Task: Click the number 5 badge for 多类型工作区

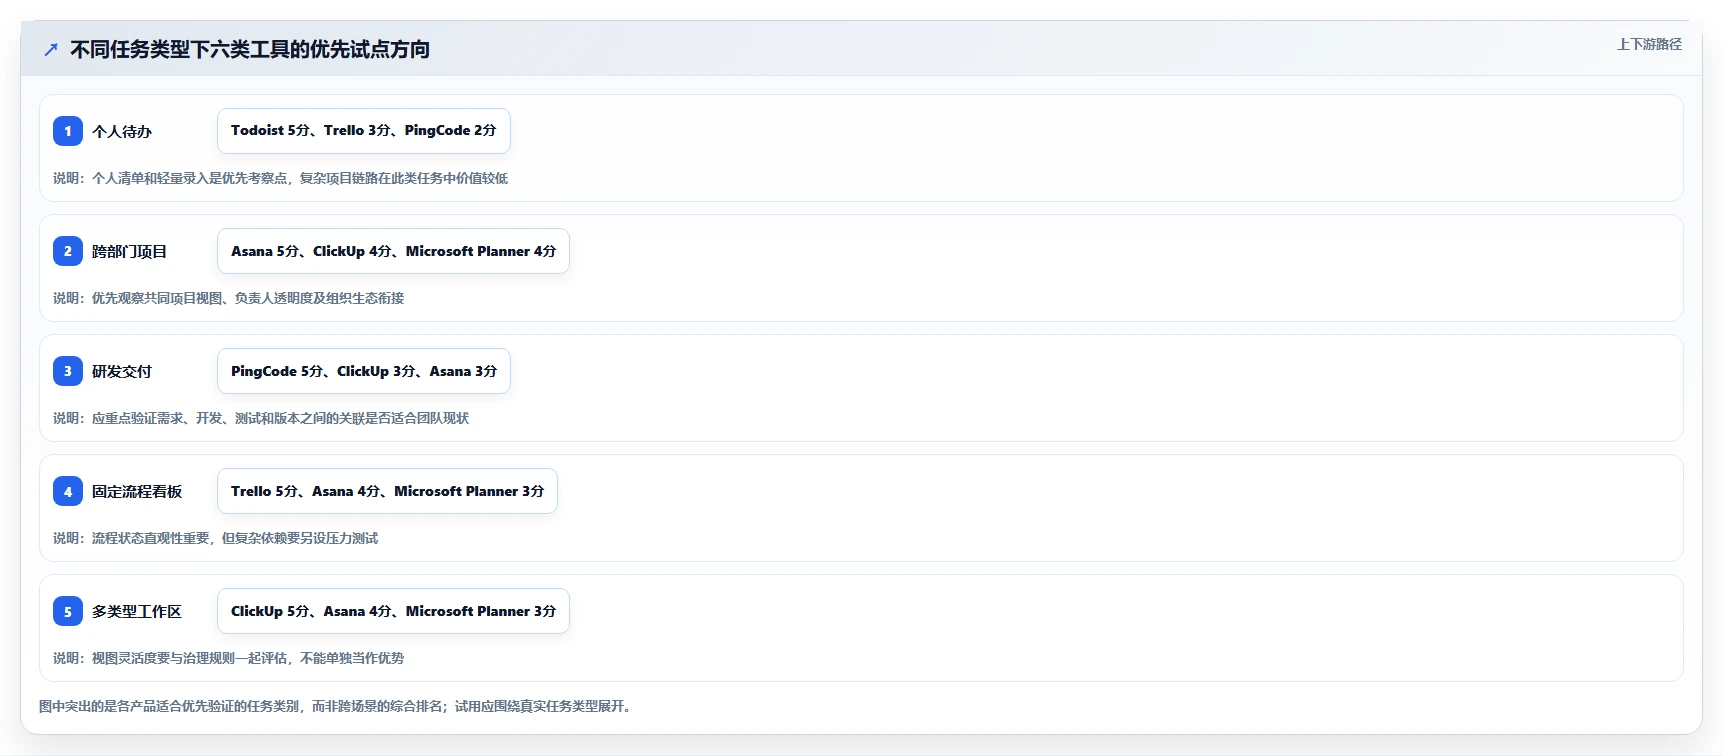Action: [x=68, y=611]
